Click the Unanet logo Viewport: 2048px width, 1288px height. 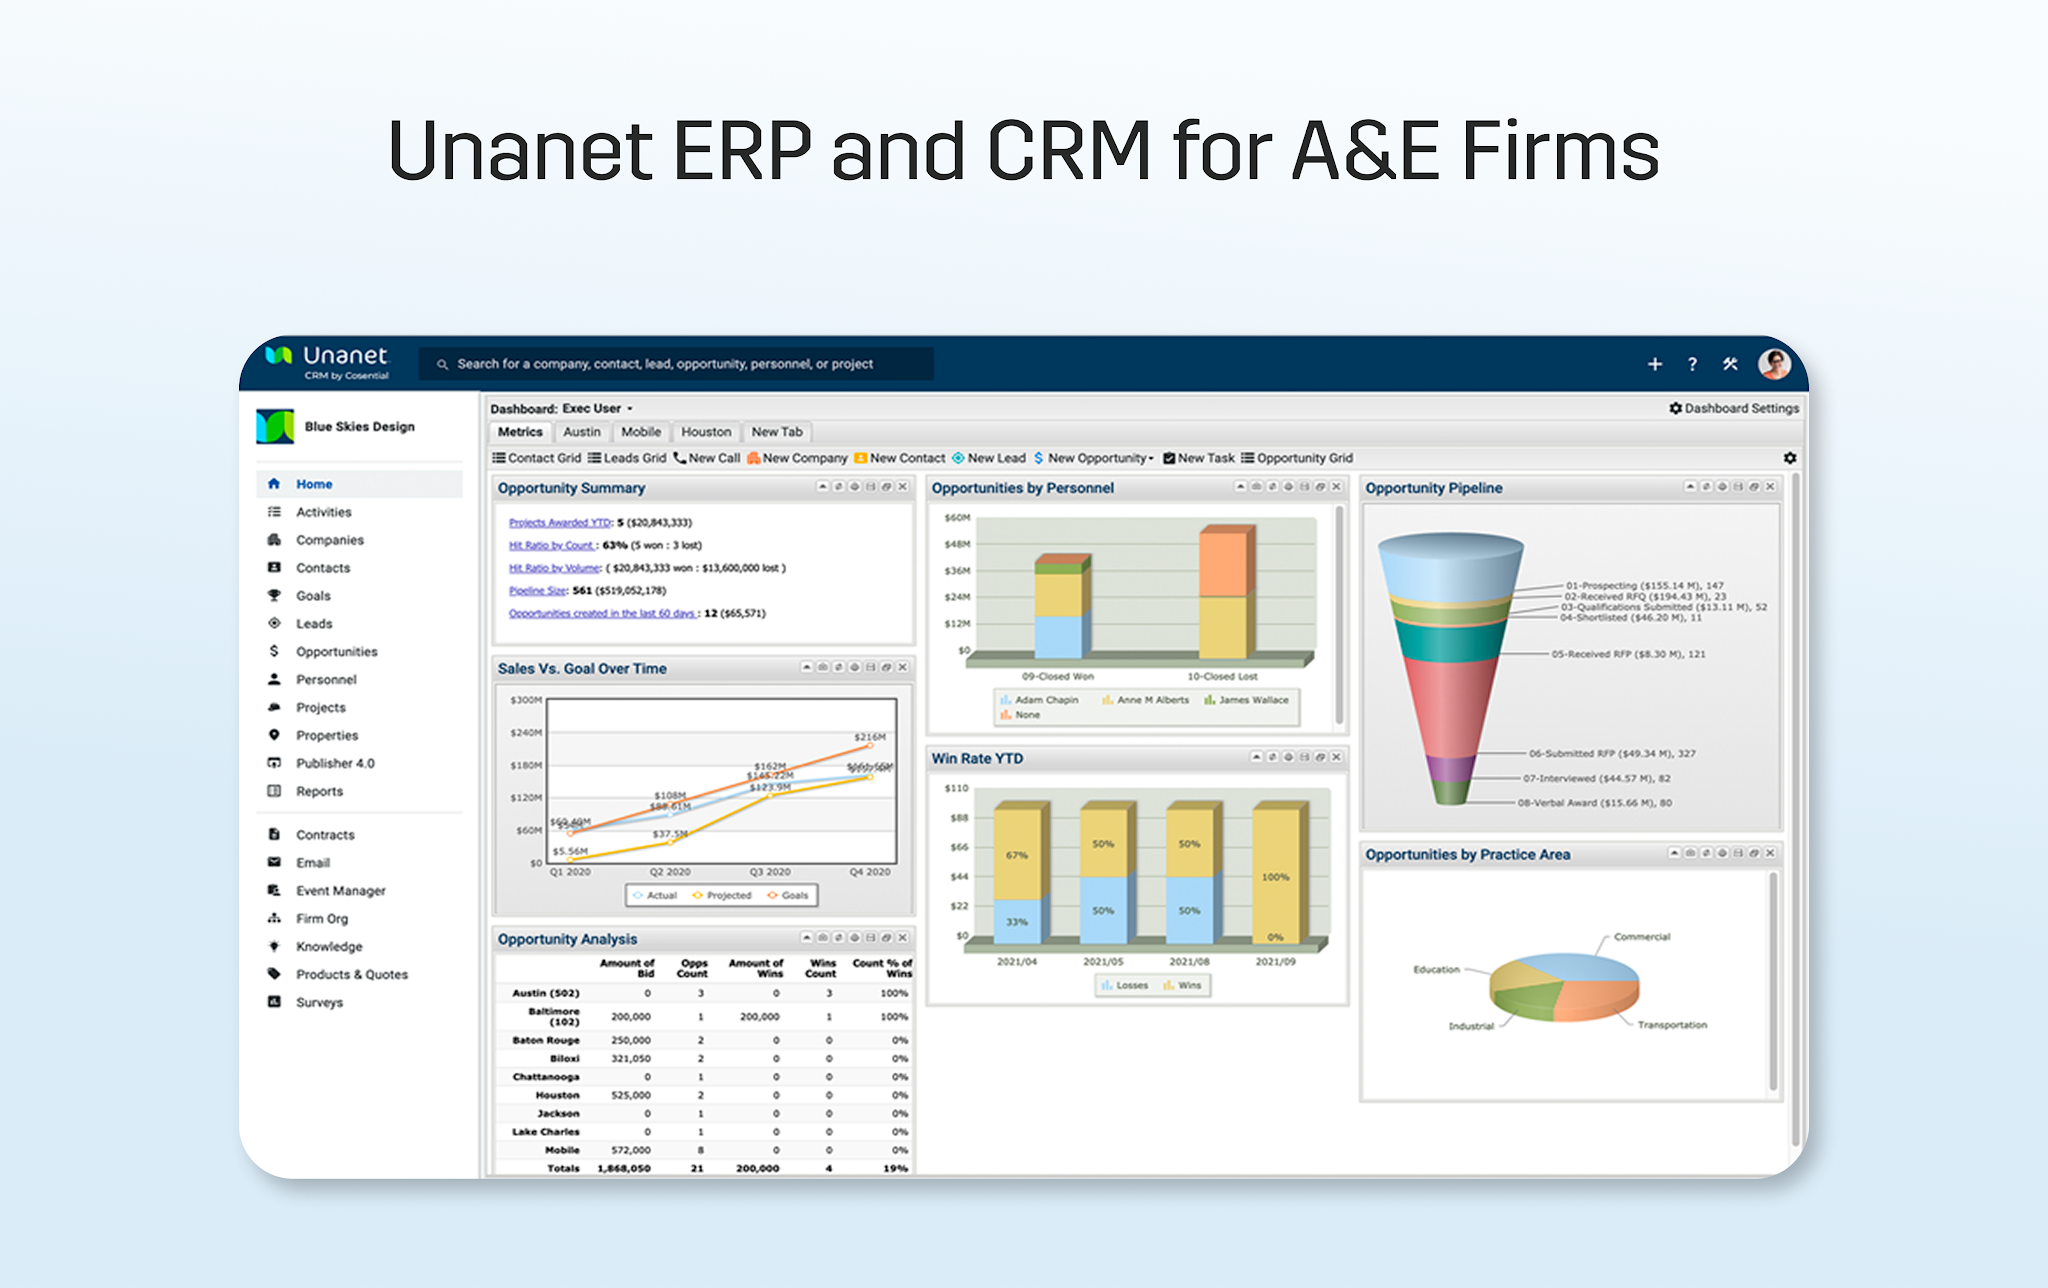click(x=327, y=362)
